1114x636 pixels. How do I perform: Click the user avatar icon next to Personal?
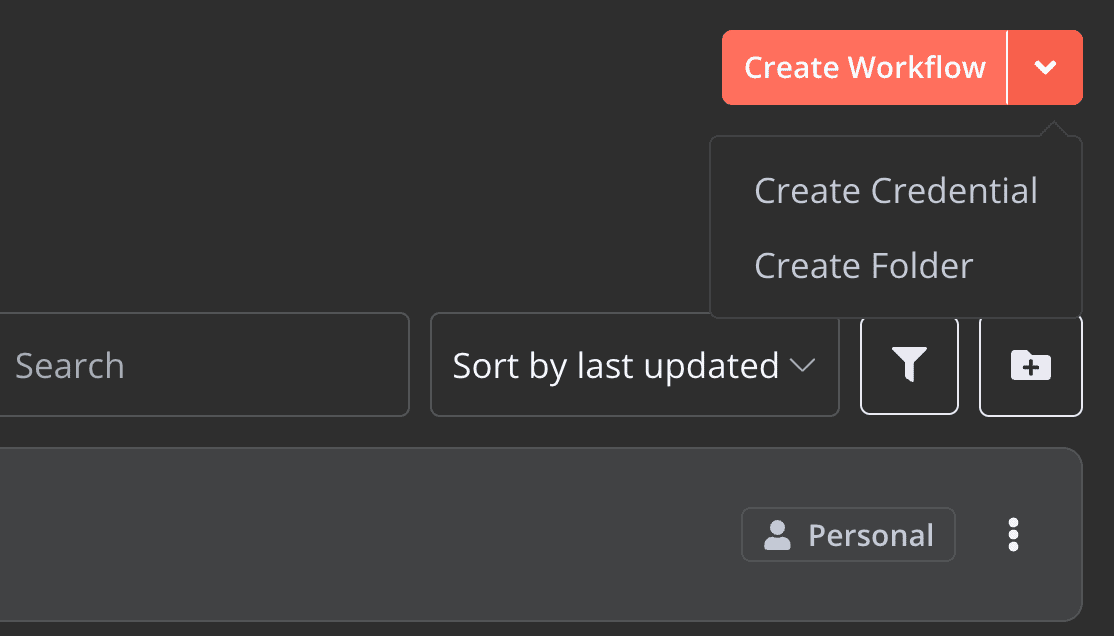(777, 534)
